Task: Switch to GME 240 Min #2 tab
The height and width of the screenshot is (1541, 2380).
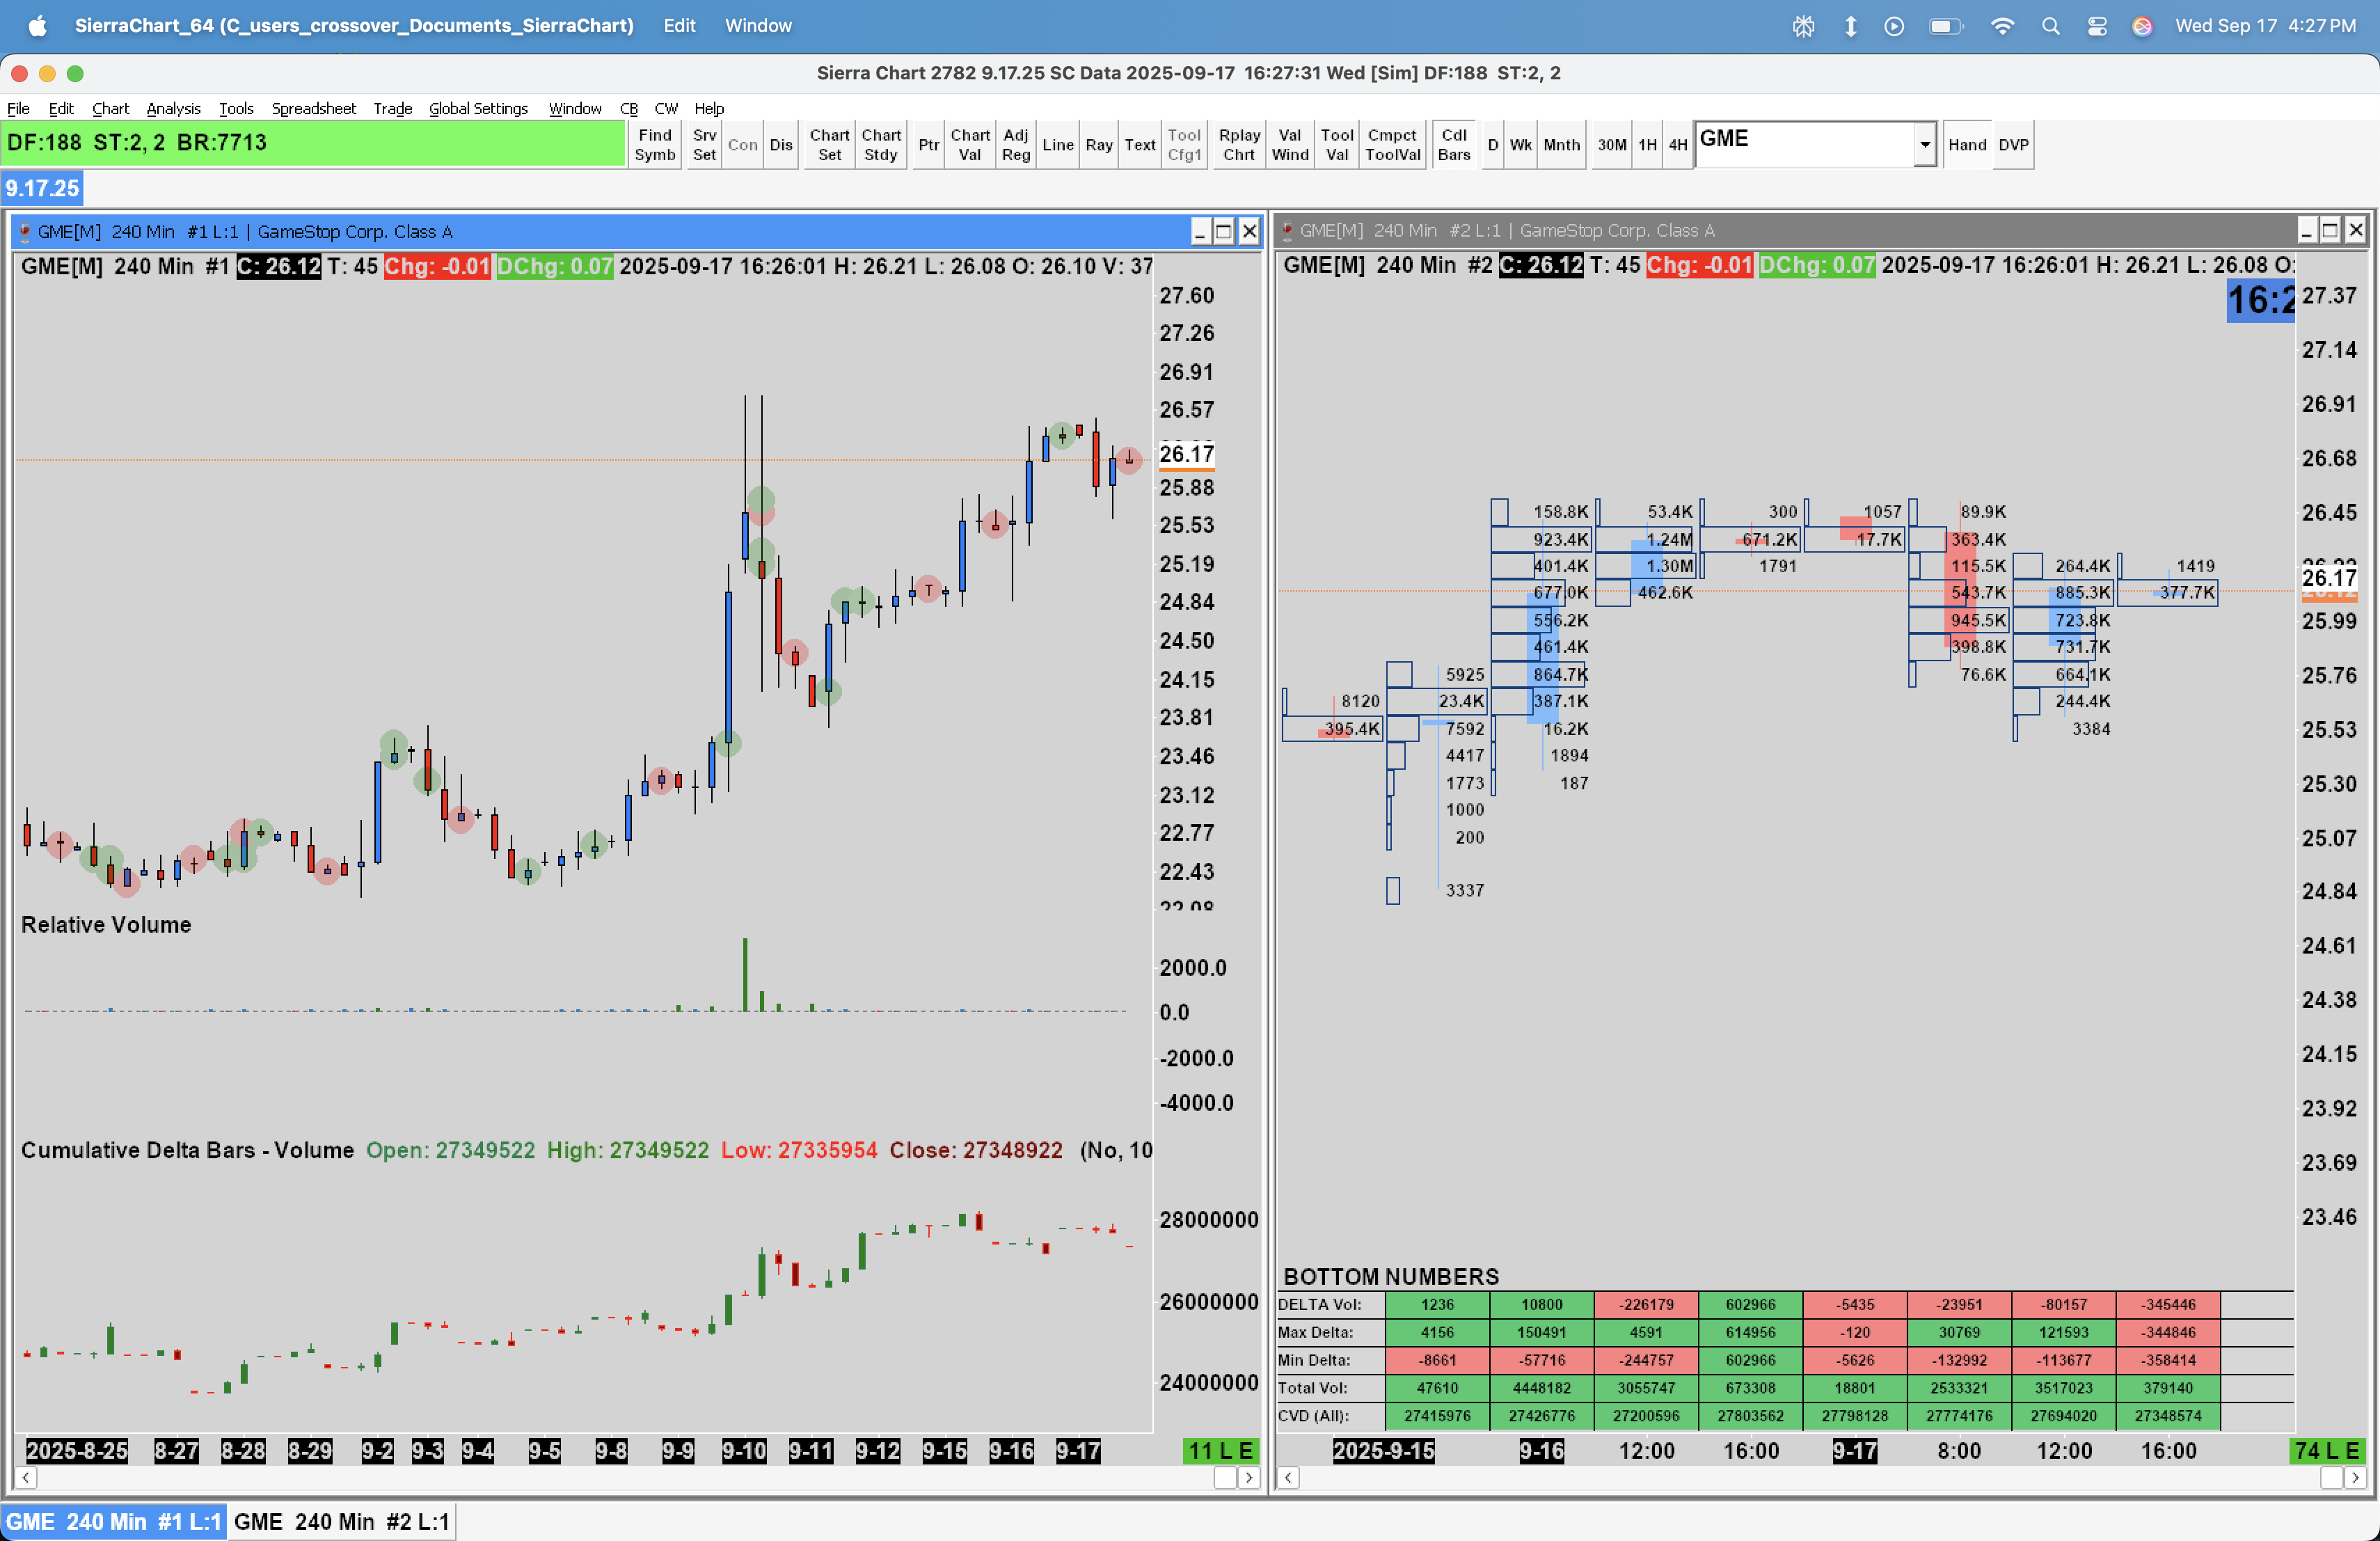Action: click(341, 1521)
